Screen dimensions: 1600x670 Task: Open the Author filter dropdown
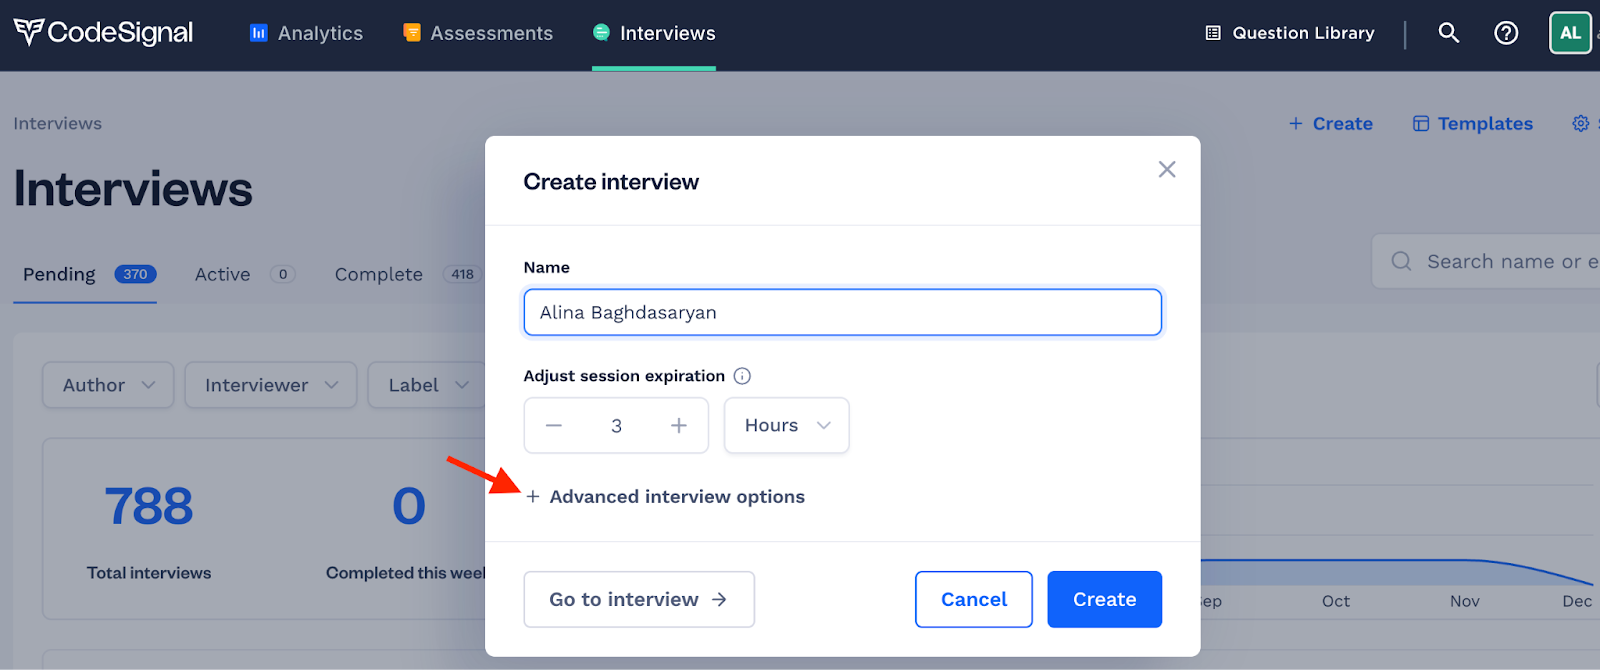pos(108,385)
